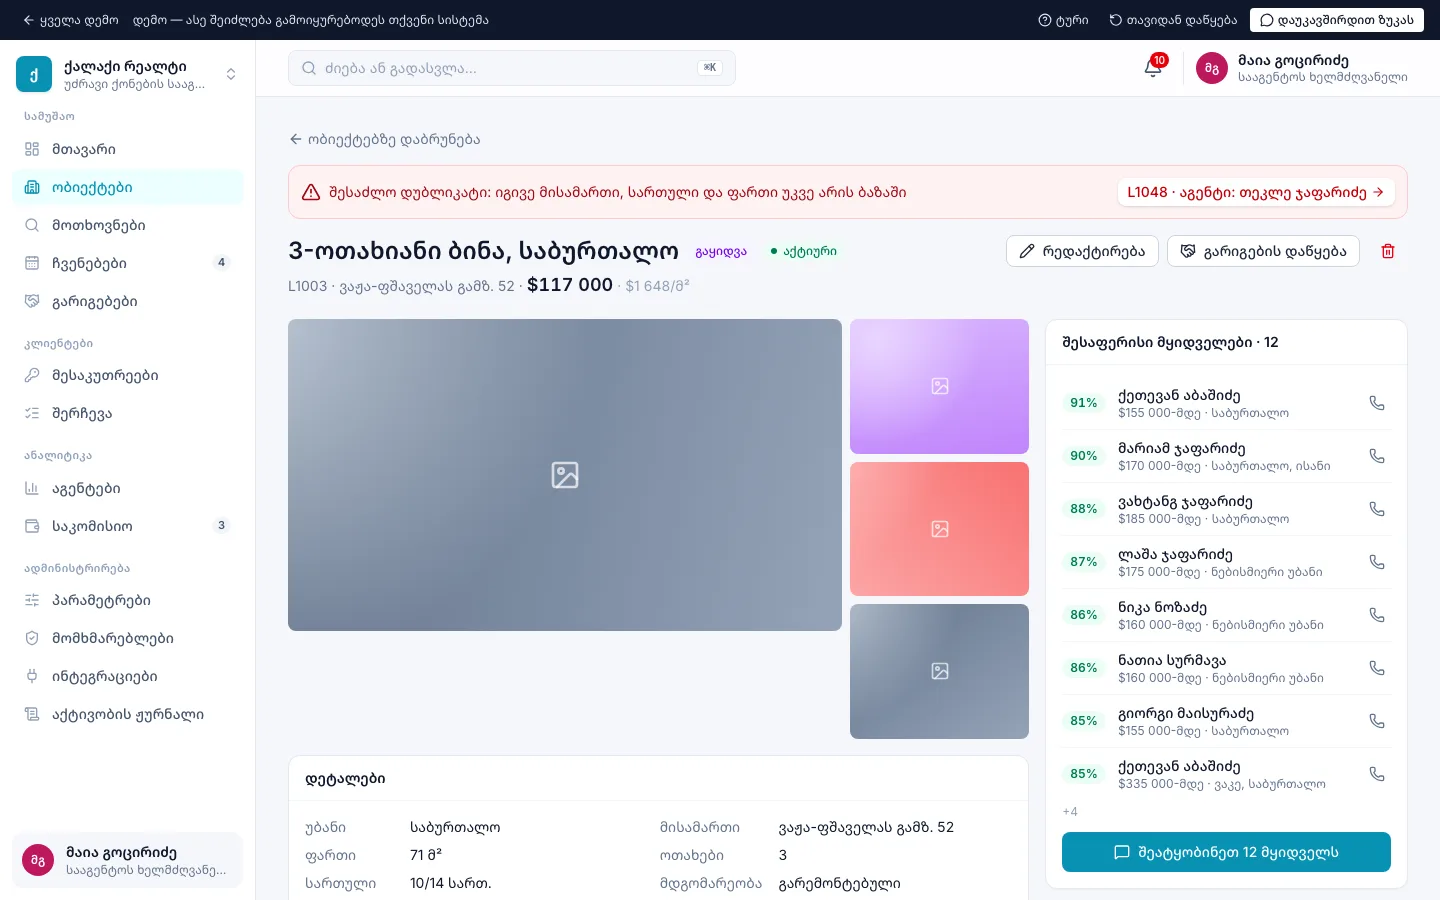
Task: Open ინტეგრაციები in sidebar
Action: 127,676
